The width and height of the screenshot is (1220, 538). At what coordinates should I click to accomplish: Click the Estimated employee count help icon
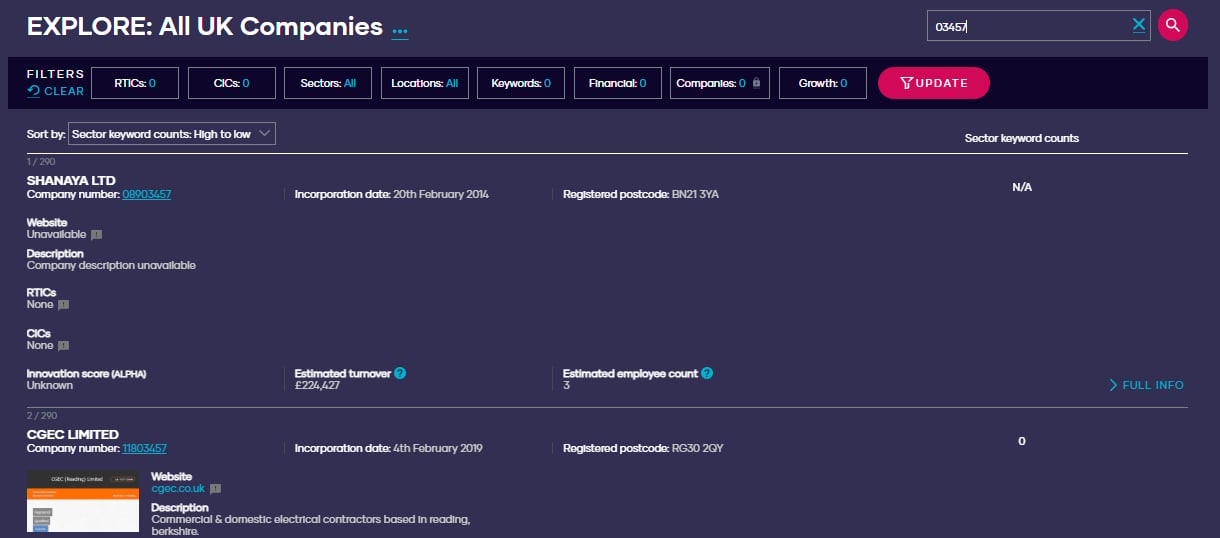[x=707, y=373]
